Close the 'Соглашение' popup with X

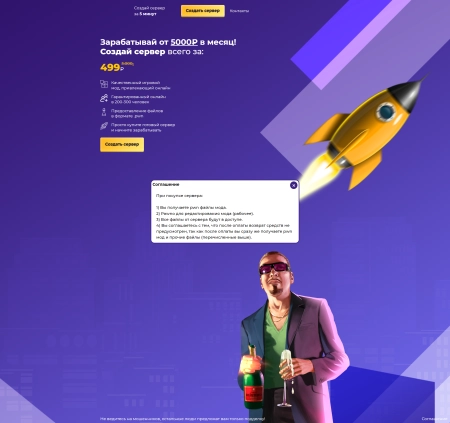tap(293, 185)
